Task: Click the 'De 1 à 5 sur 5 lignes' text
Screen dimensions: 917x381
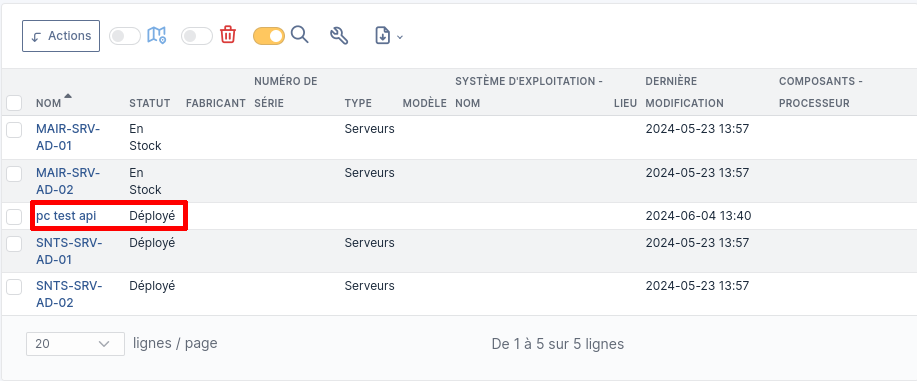Action: [558, 344]
